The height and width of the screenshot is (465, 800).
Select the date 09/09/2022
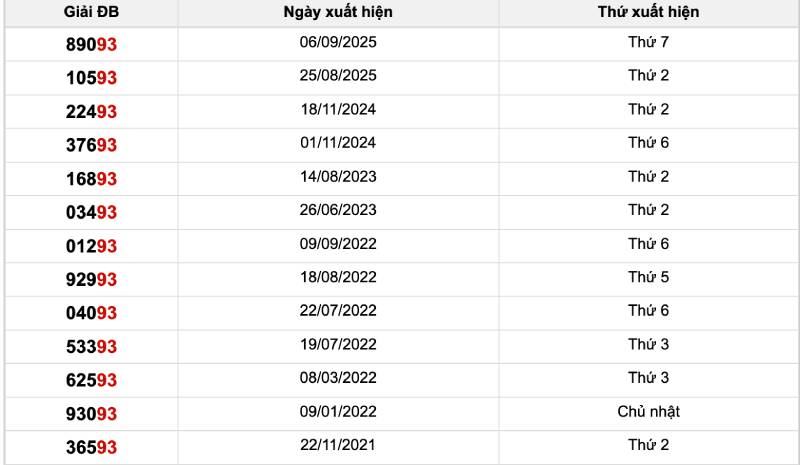pos(338,243)
